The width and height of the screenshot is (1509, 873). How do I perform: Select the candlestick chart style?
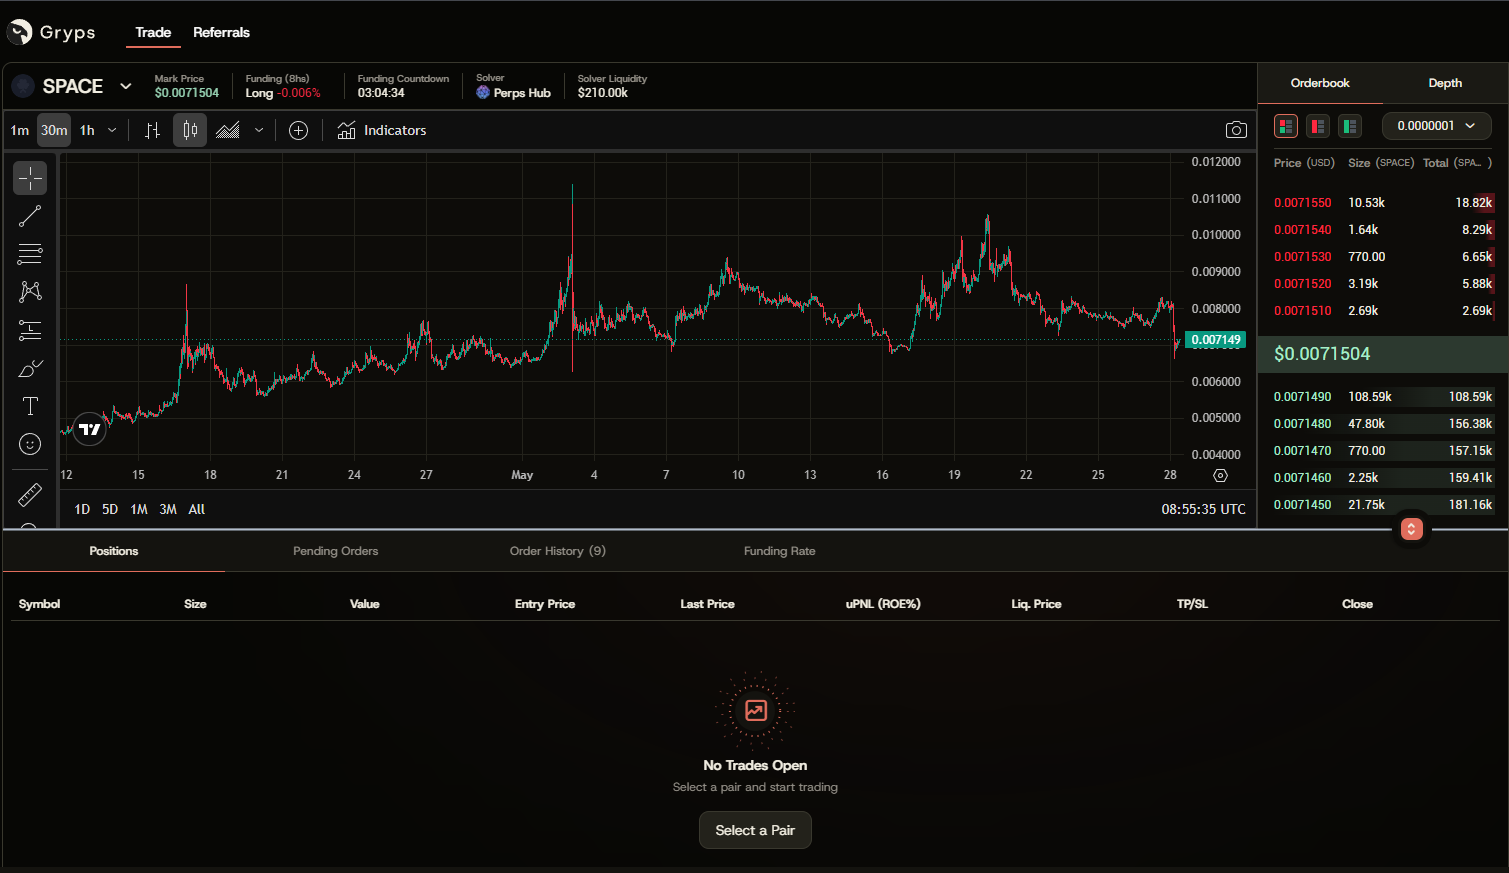(190, 130)
